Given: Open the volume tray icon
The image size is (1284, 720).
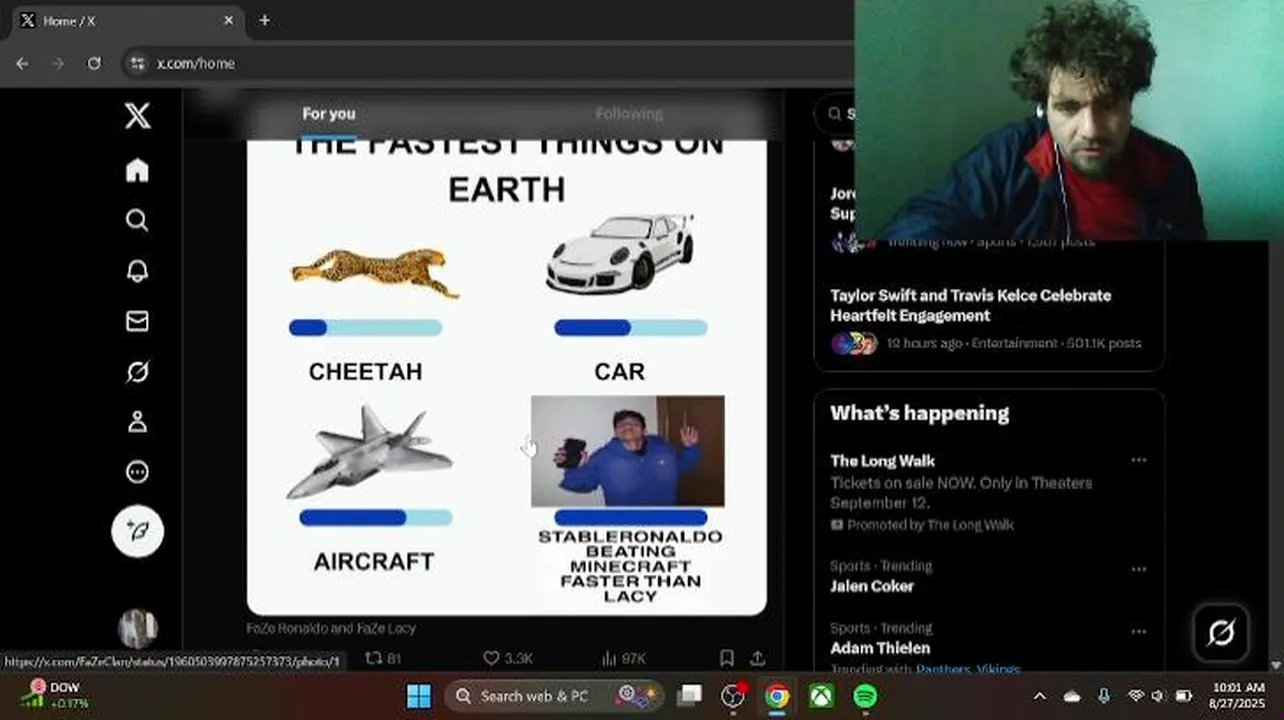Looking at the screenshot, I should [1159, 696].
